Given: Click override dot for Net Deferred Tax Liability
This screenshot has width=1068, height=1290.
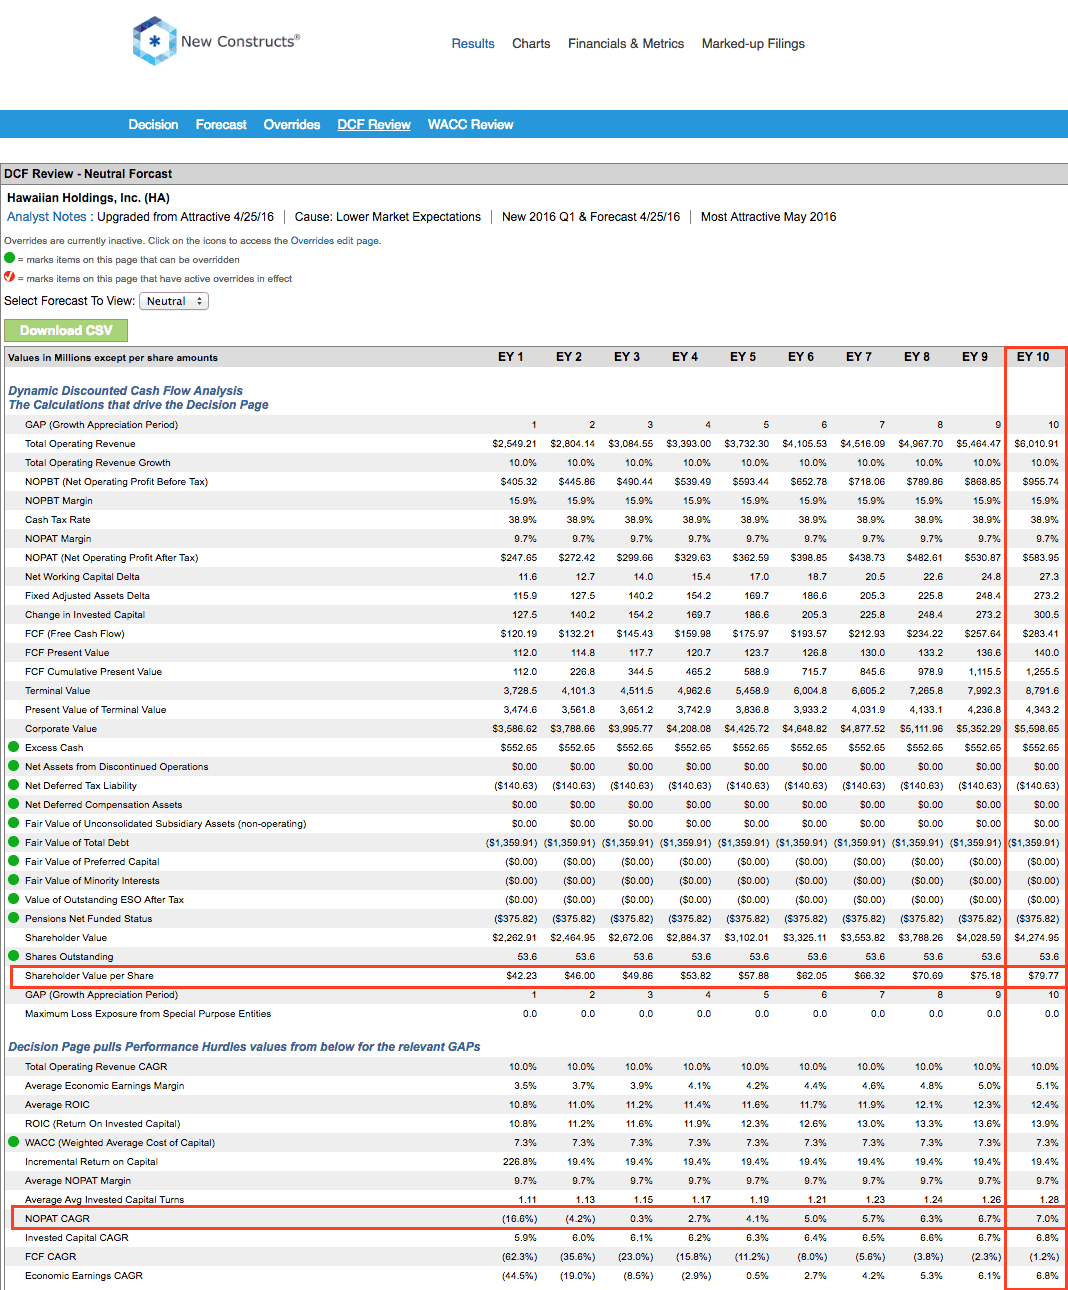Looking at the screenshot, I should tap(14, 785).
